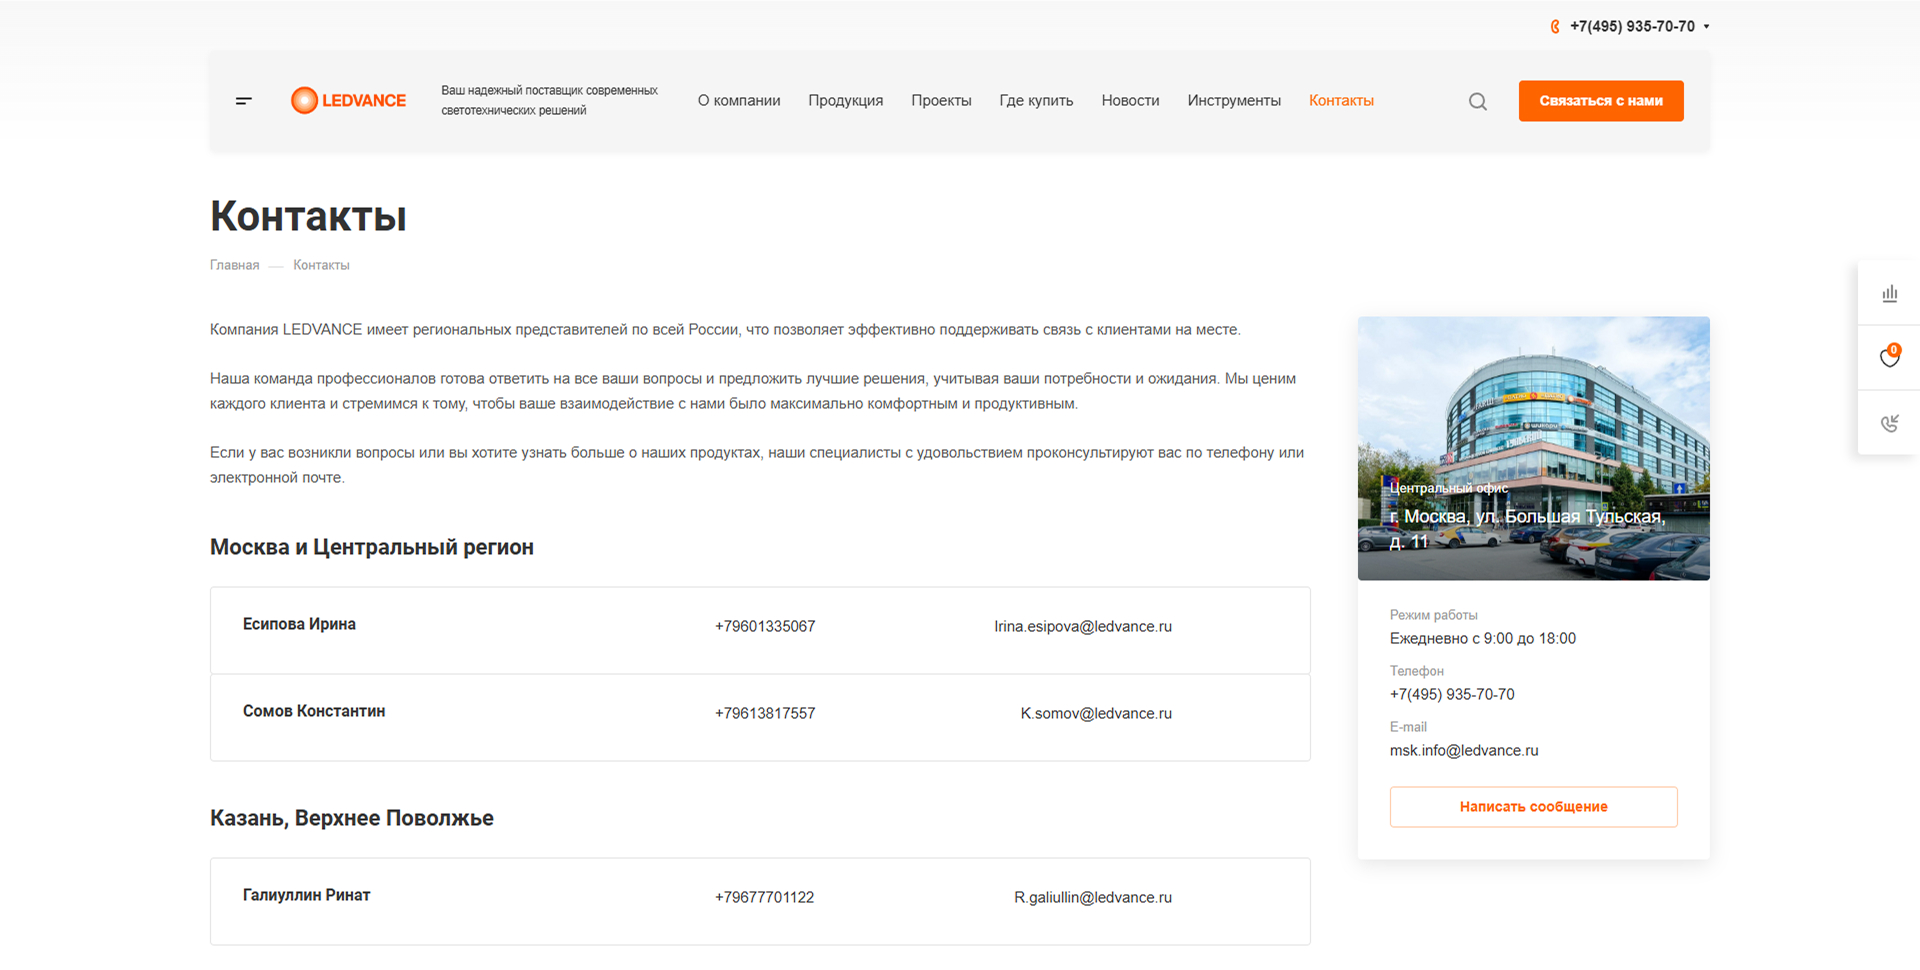Go to 'Главная' breadcrumb link
1920x970 pixels.
pyautogui.click(x=234, y=265)
